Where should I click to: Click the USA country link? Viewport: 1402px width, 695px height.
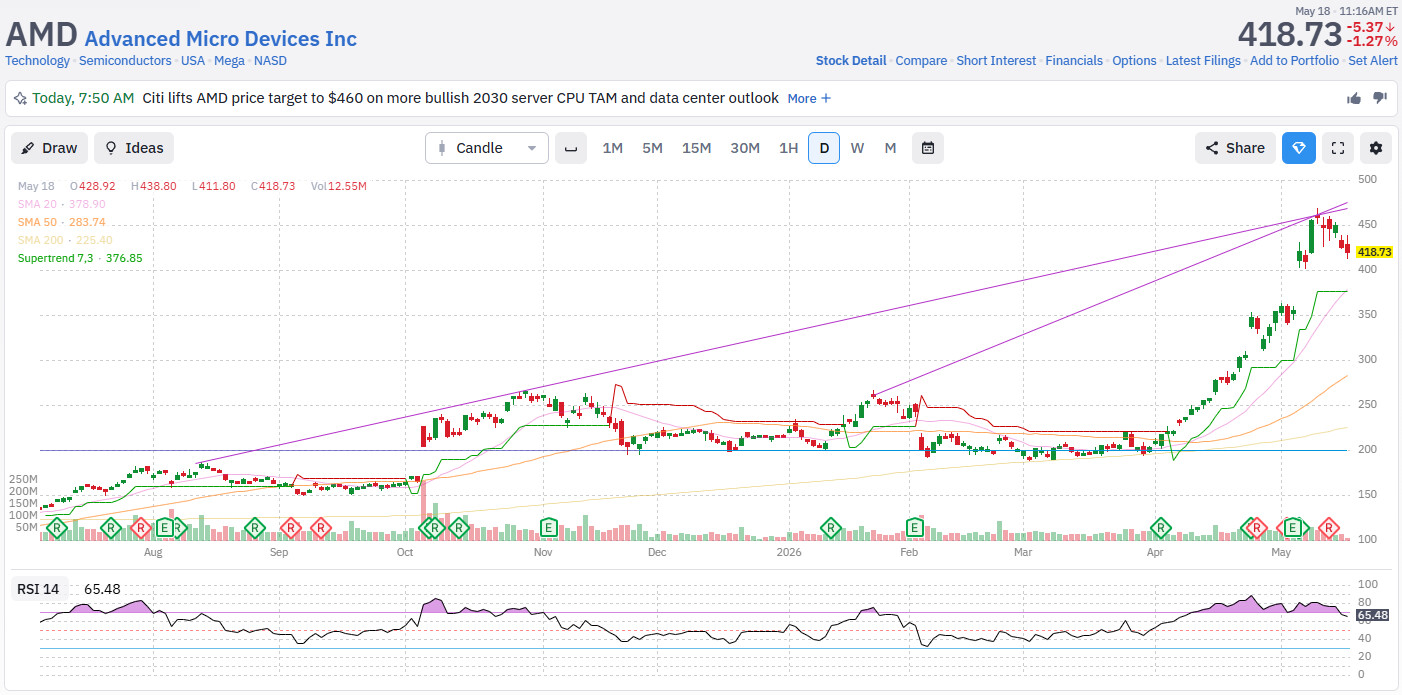[x=193, y=61]
